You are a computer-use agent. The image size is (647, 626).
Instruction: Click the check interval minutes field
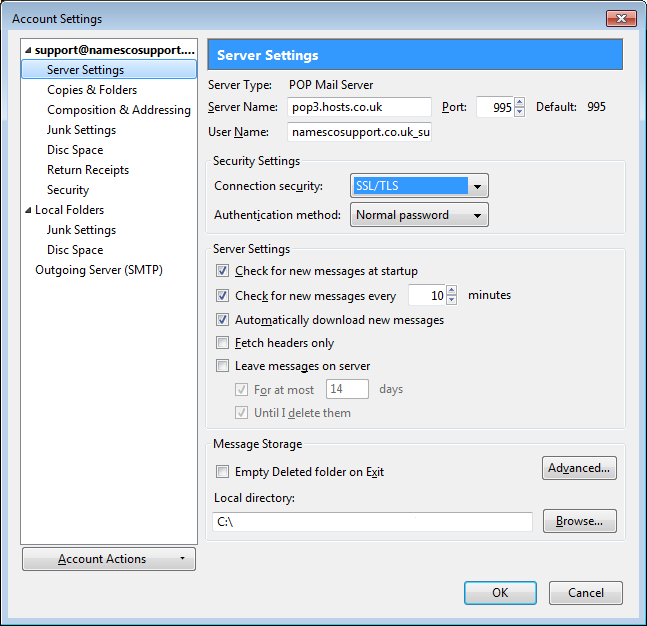tap(427, 295)
